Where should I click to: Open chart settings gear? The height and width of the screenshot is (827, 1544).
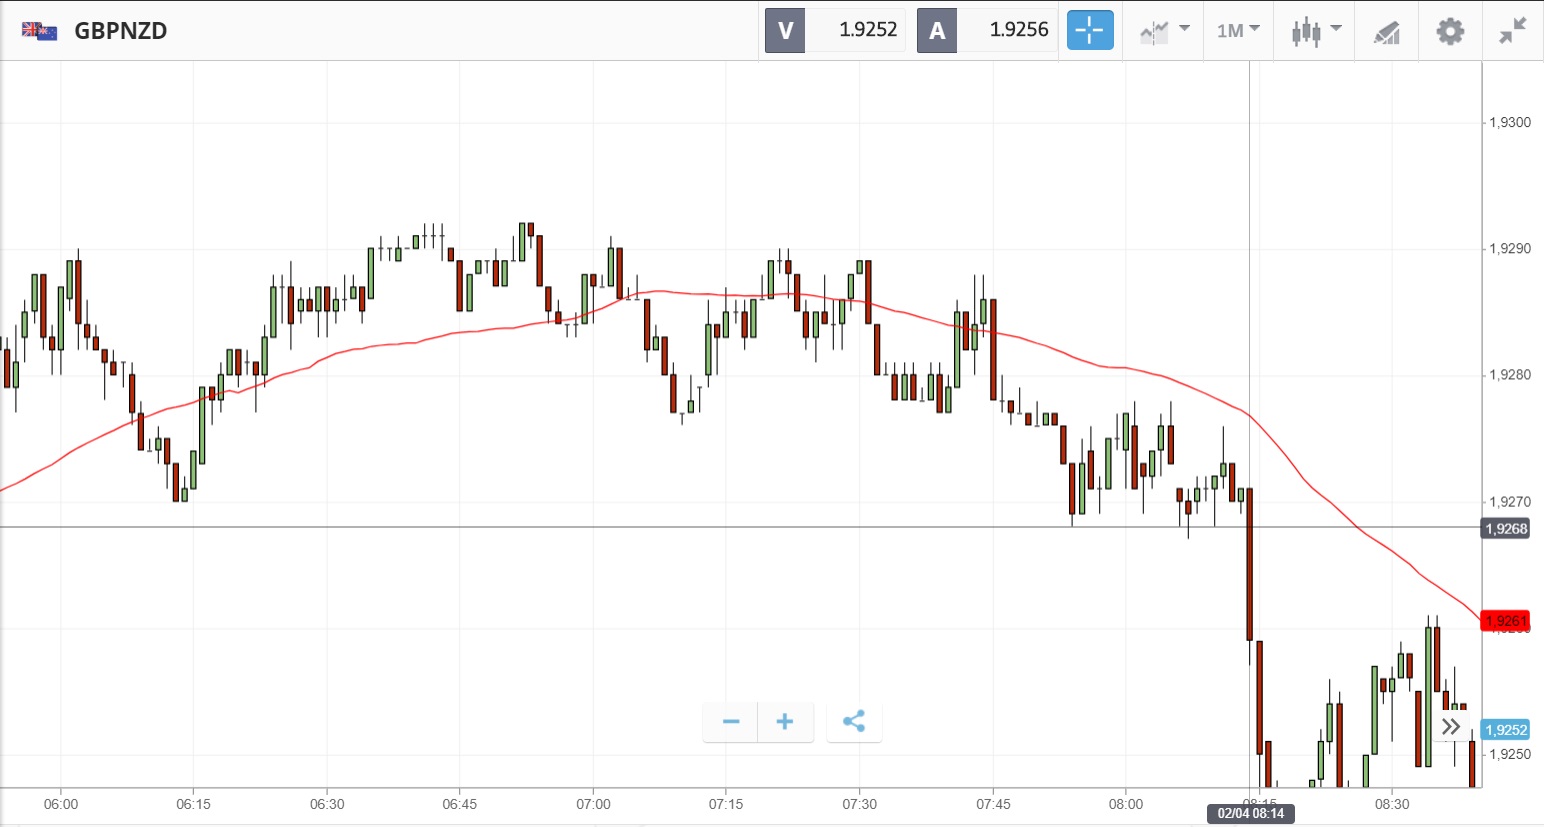(x=1450, y=31)
